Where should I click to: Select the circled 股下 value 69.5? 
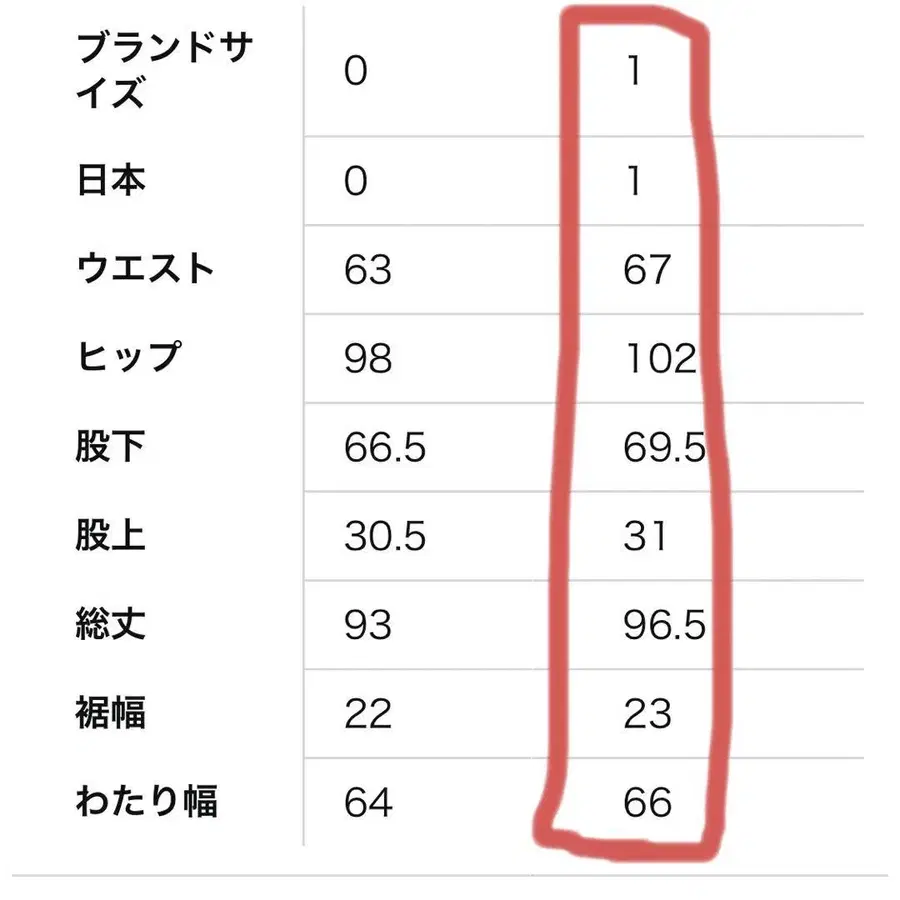(x=664, y=447)
